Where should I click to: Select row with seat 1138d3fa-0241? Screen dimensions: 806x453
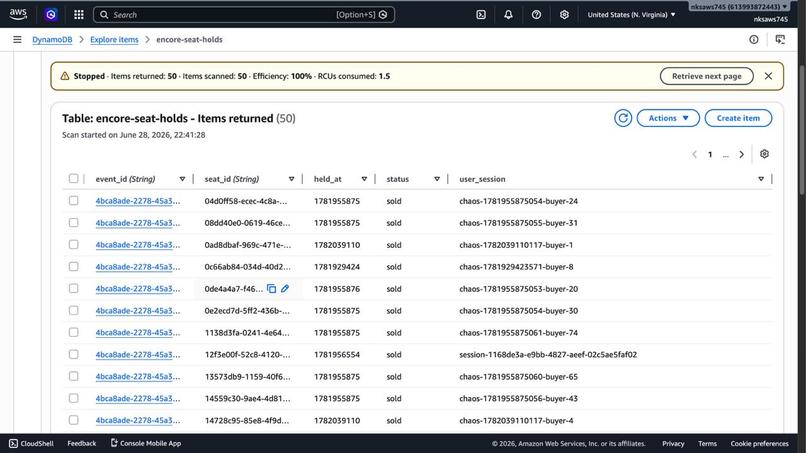74,332
